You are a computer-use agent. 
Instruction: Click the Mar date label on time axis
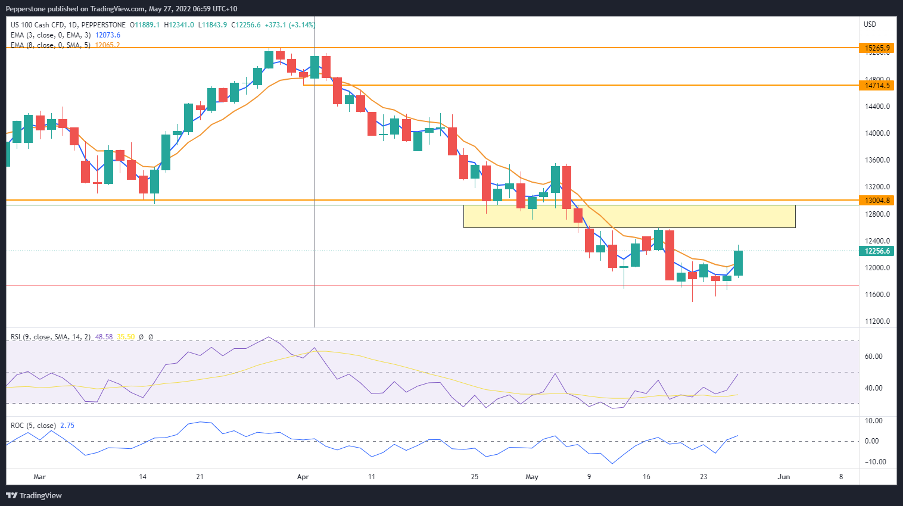click(39, 477)
